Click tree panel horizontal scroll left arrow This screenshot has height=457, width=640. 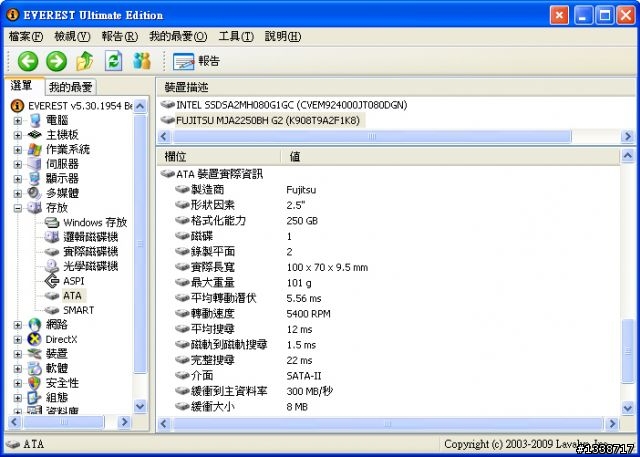pyautogui.click(x=14, y=422)
